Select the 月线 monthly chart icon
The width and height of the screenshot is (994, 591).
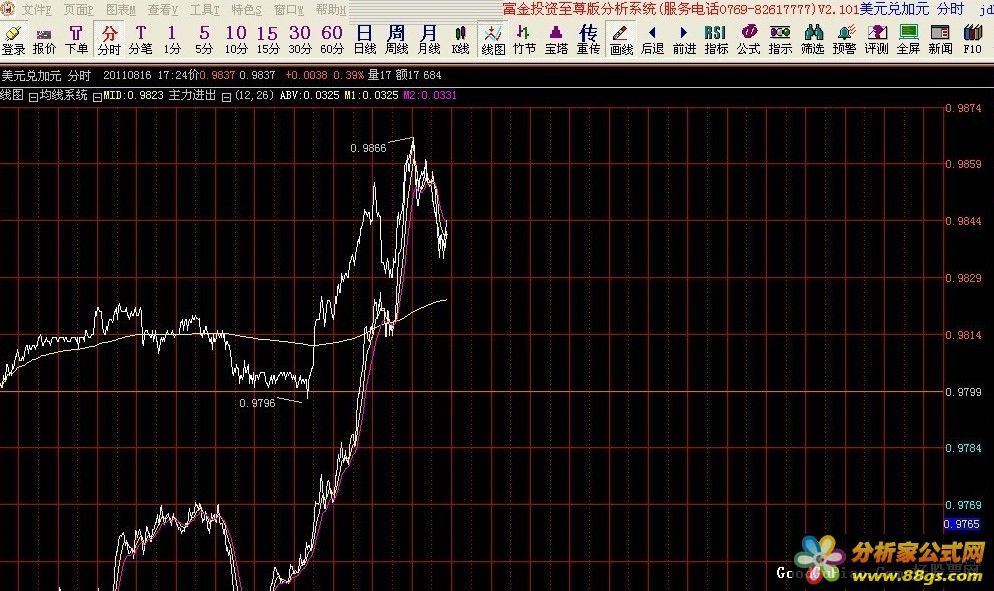(x=429, y=39)
